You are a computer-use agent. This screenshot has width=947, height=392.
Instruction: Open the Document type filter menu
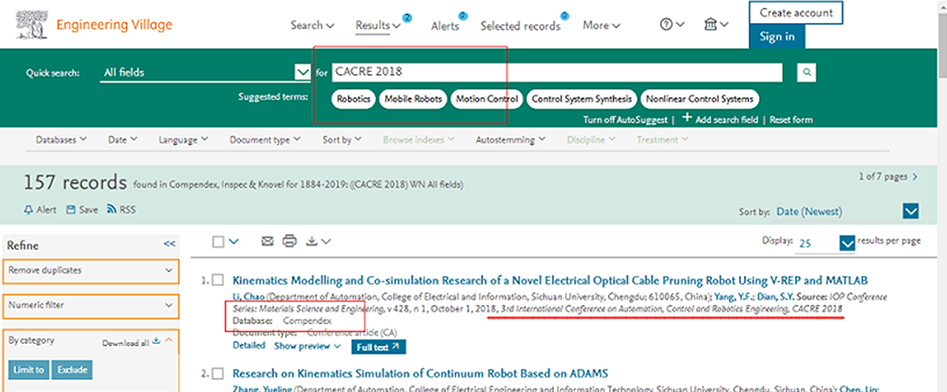coord(265,140)
